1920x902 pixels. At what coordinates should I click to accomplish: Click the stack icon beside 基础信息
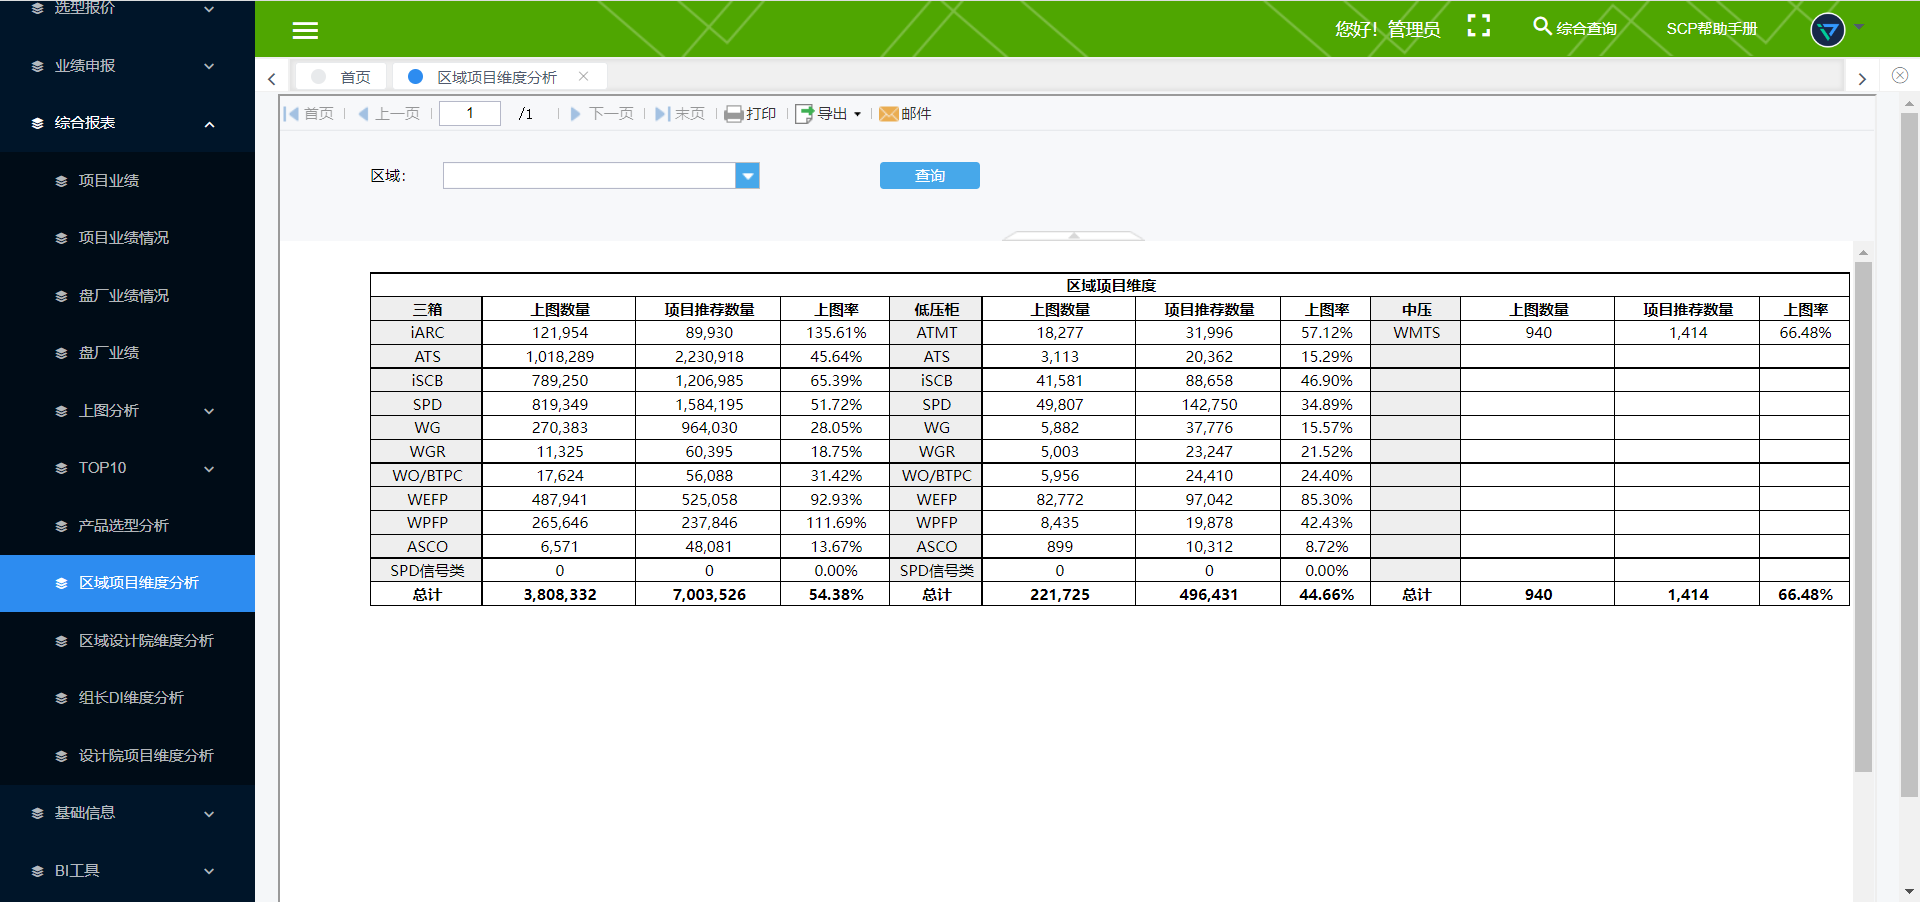pos(37,813)
